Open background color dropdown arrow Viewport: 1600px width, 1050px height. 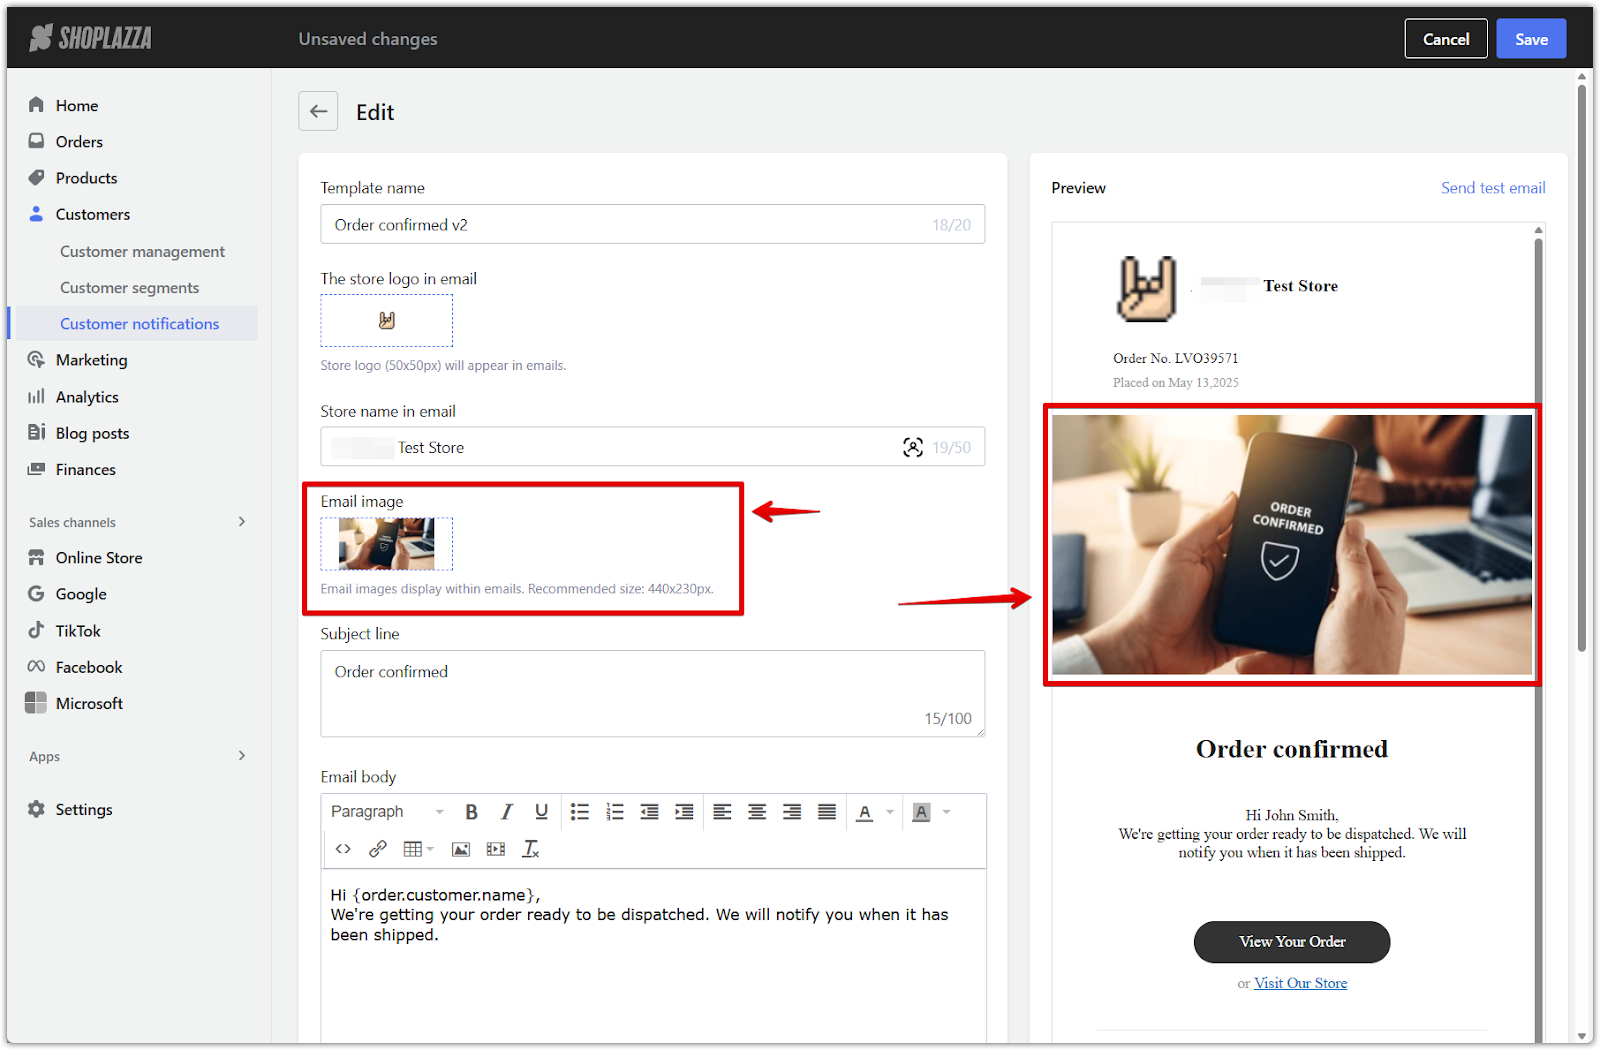[947, 812]
